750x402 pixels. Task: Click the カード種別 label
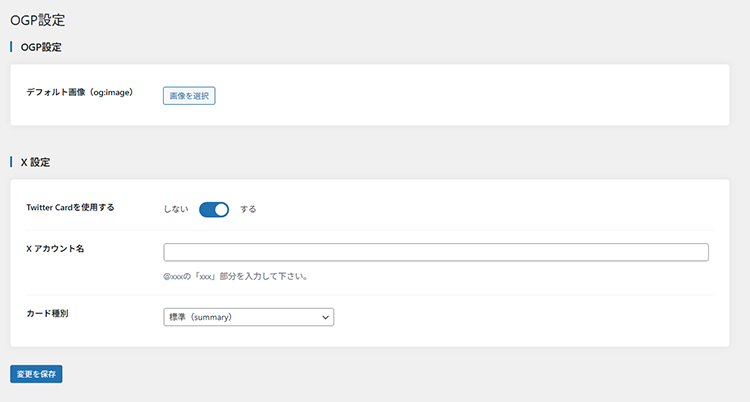pyautogui.click(x=47, y=313)
